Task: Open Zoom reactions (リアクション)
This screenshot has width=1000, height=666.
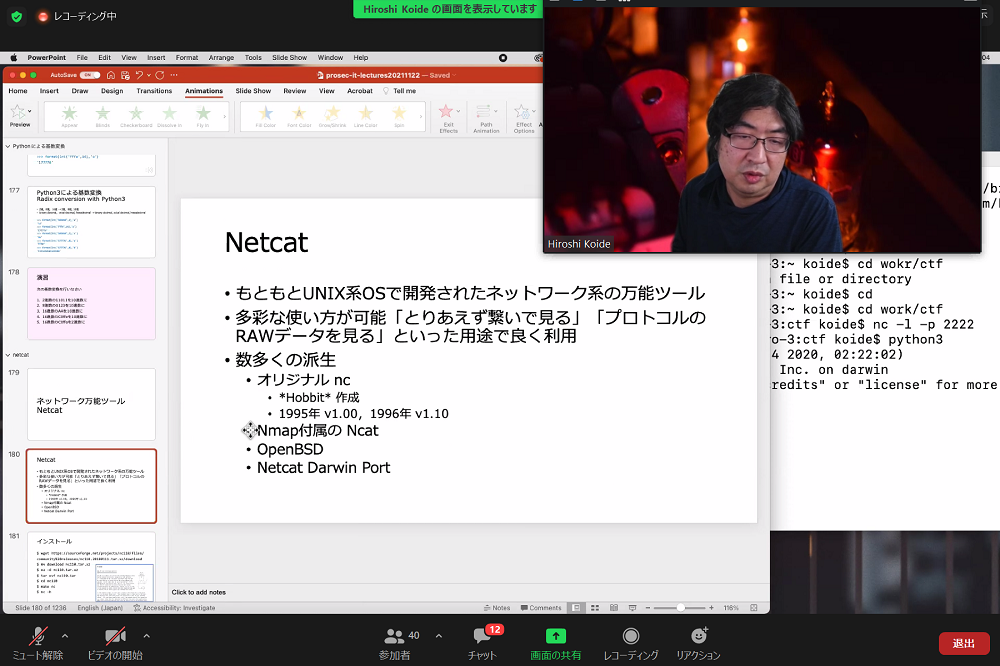Action: [698, 644]
